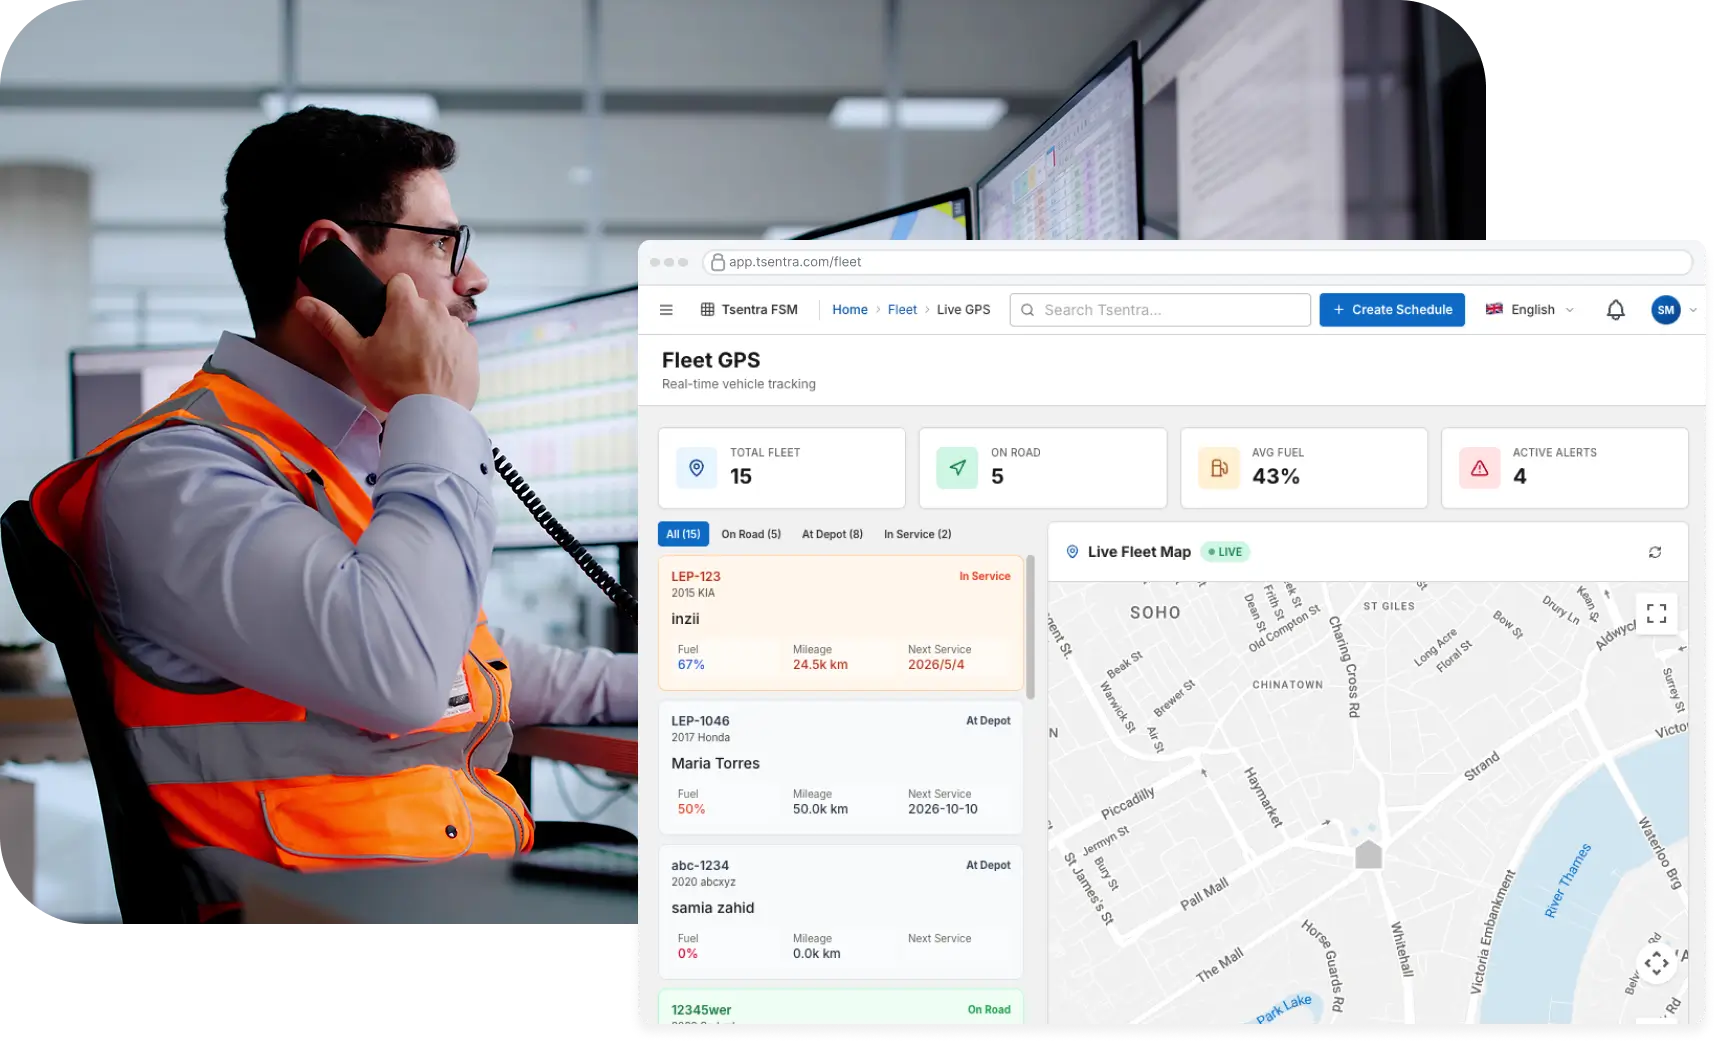Click the Total Fleet value 15
The image size is (1717, 1043).
[741, 477]
